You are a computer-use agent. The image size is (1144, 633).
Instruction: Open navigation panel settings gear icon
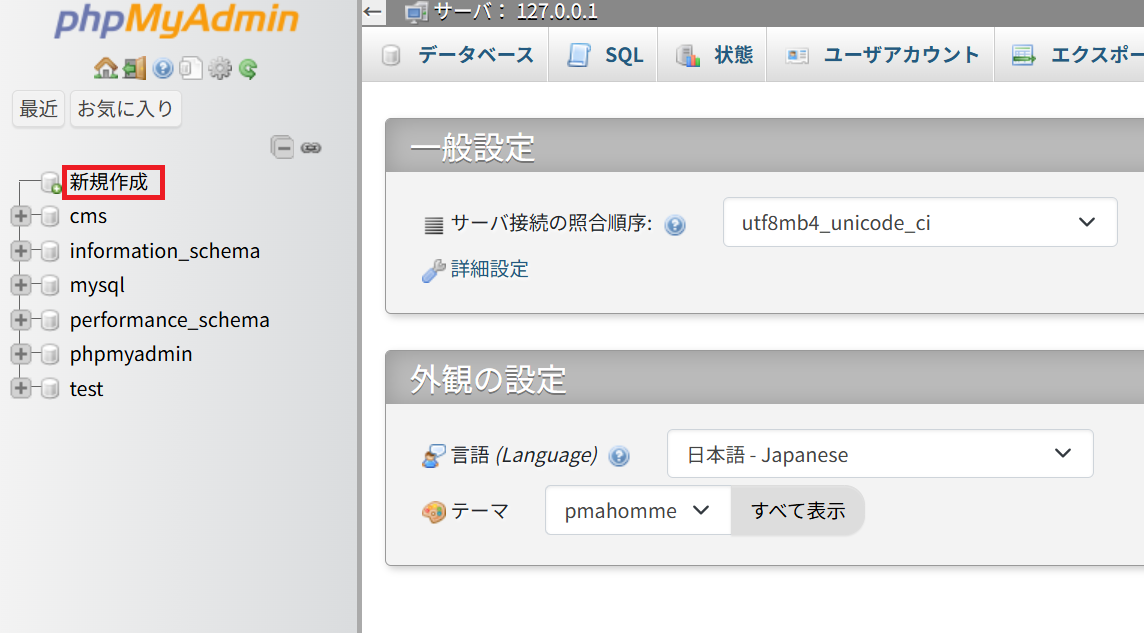[x=219, y=68]
